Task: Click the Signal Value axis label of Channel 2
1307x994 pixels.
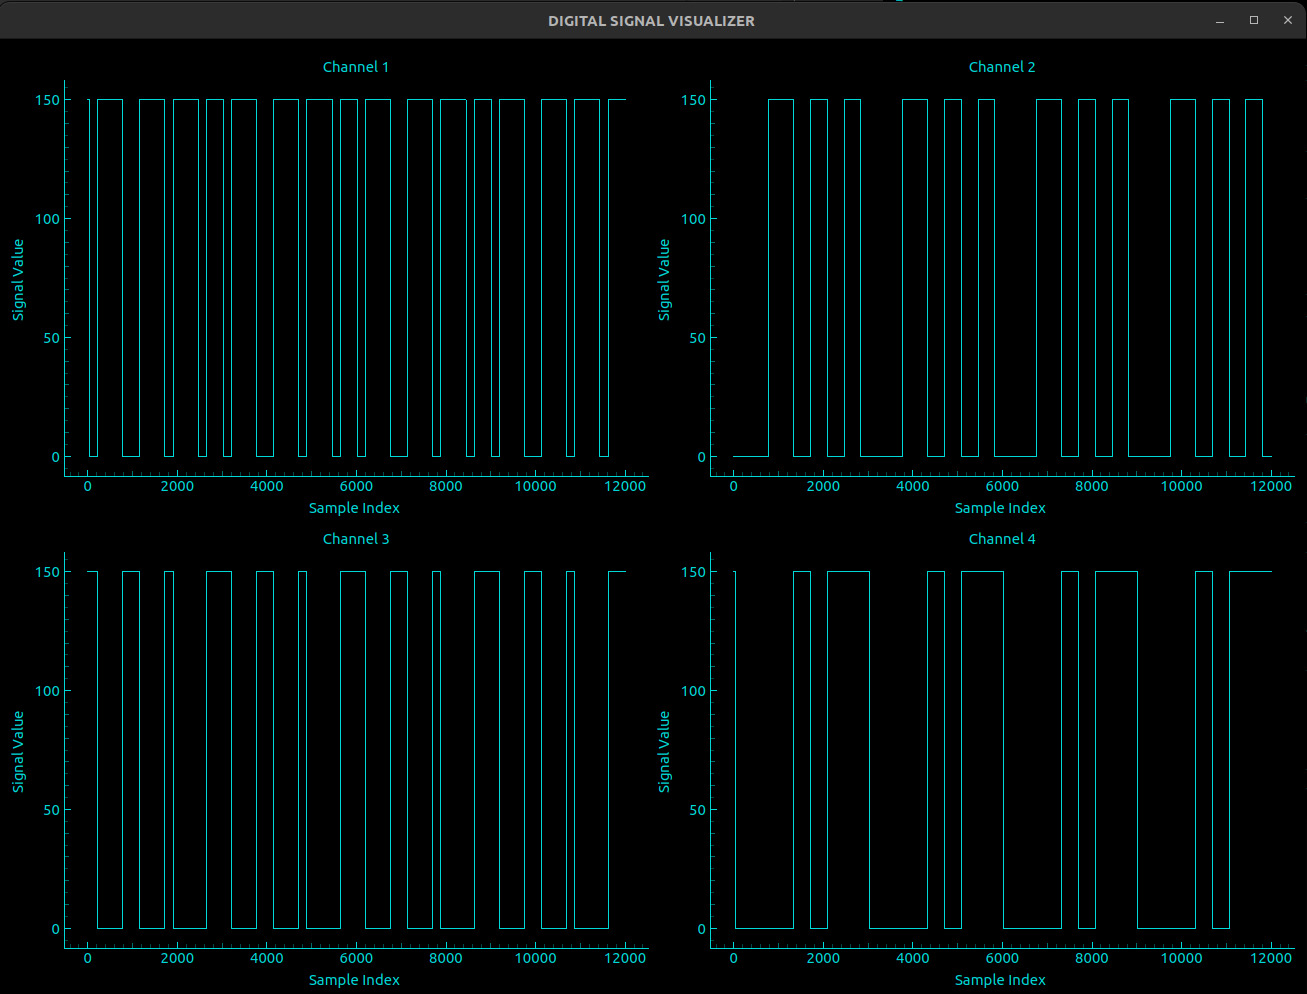Action: point(664,279)
